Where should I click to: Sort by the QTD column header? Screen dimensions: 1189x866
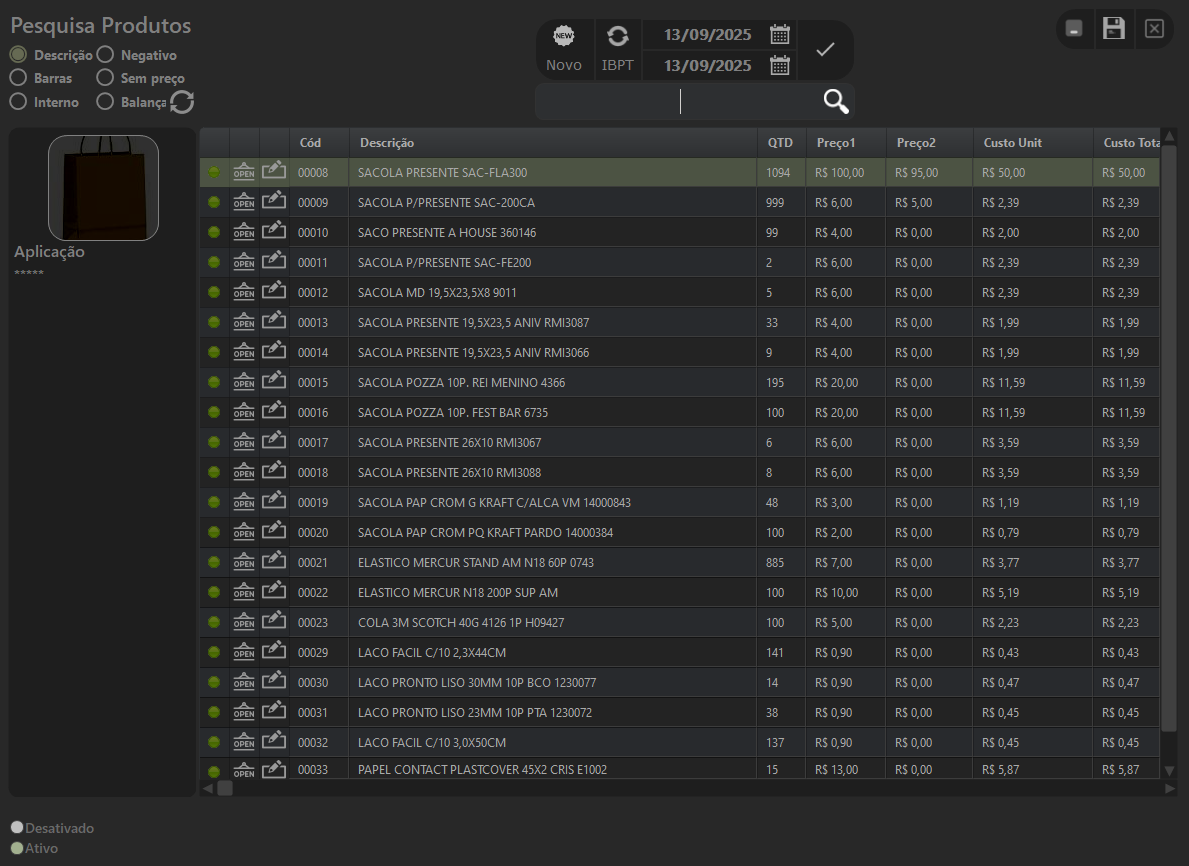coord(780,143)
